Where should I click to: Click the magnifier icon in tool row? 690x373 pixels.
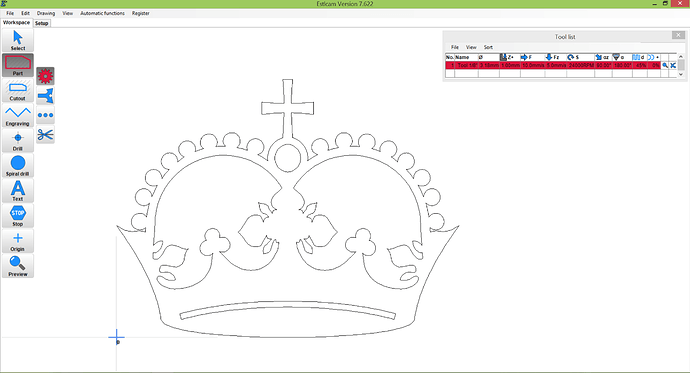(x=665, y=65)
